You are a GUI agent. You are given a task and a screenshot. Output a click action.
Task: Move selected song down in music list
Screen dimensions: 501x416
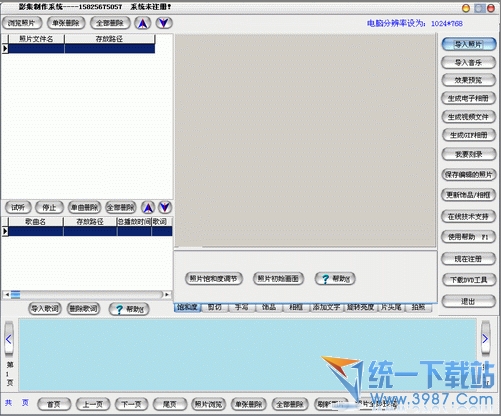point(165,208)
